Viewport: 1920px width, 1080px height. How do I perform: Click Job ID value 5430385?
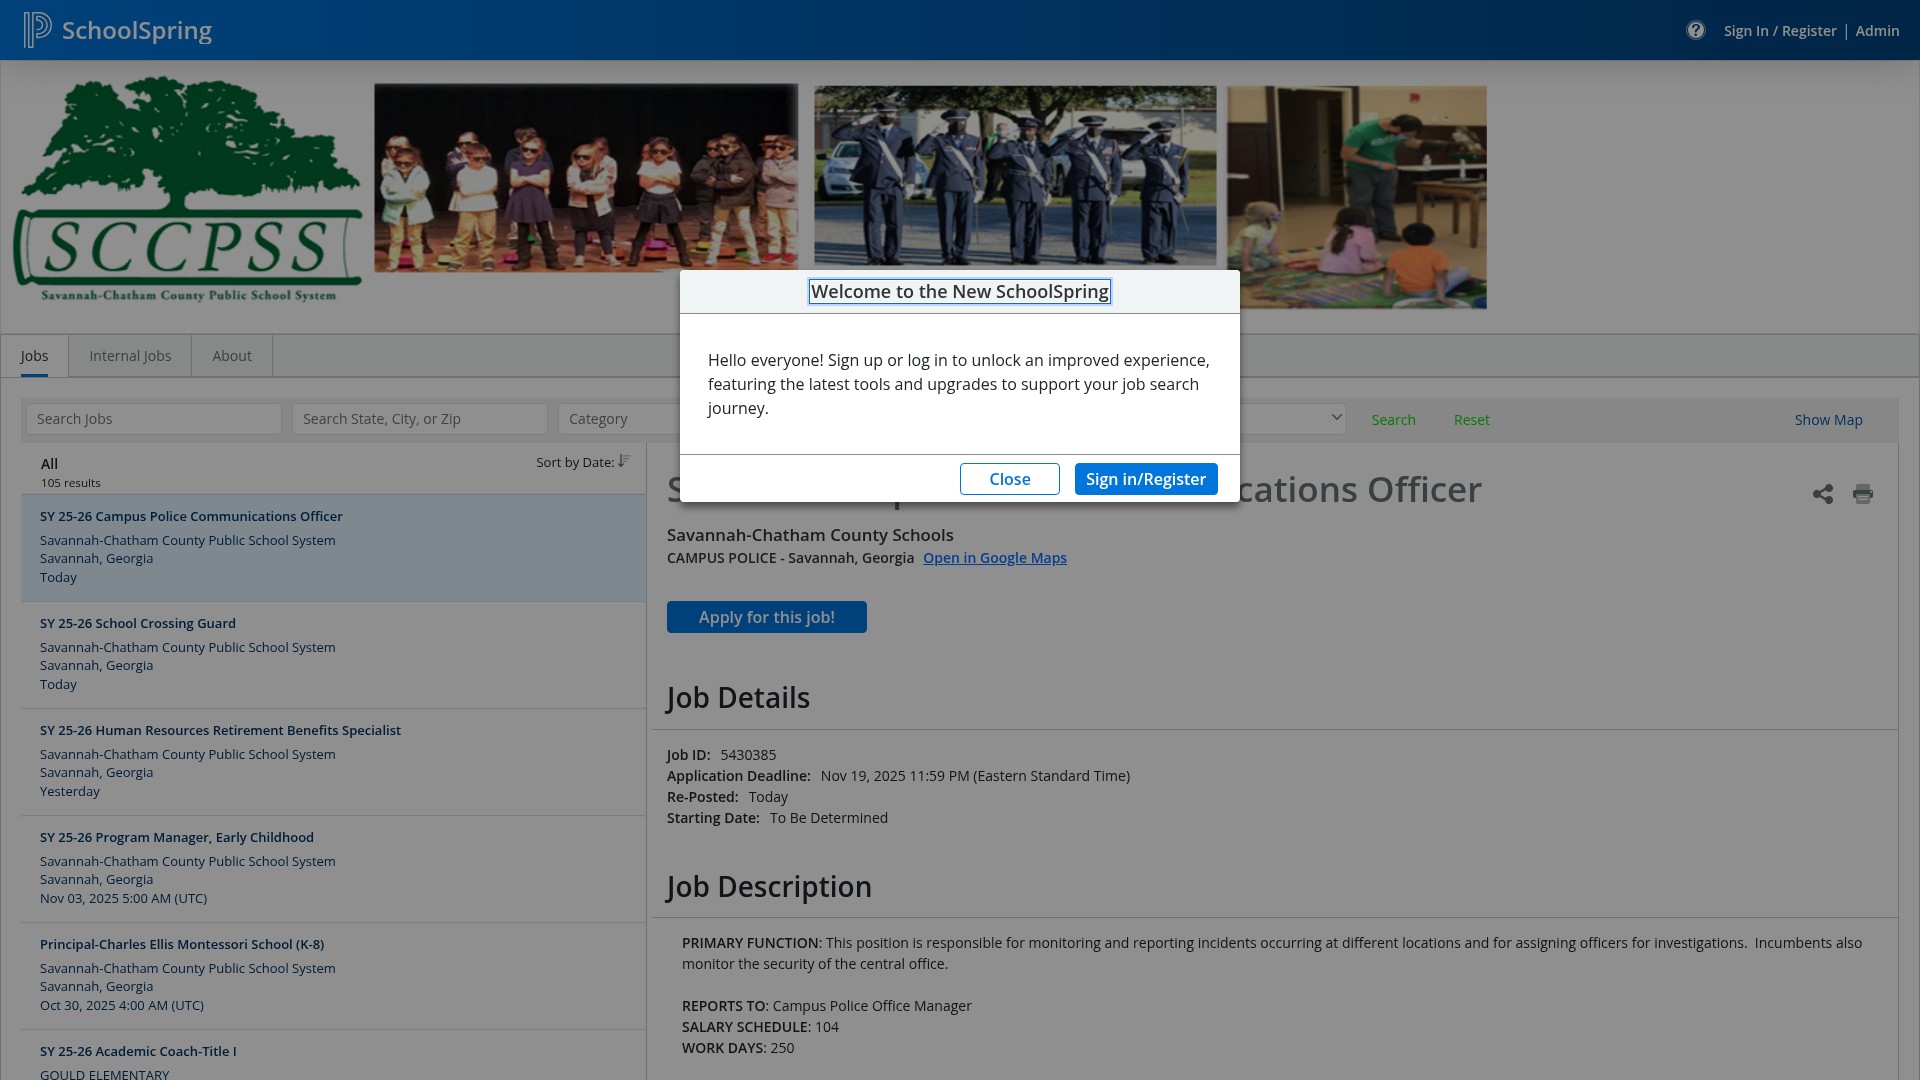[x=748, y=755]
